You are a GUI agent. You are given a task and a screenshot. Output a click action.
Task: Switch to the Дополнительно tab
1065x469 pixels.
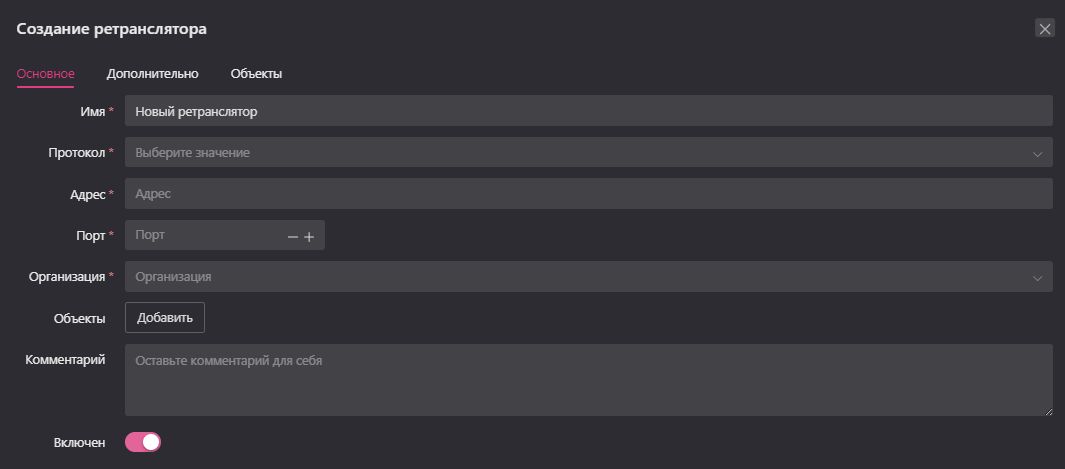point(152,74)
